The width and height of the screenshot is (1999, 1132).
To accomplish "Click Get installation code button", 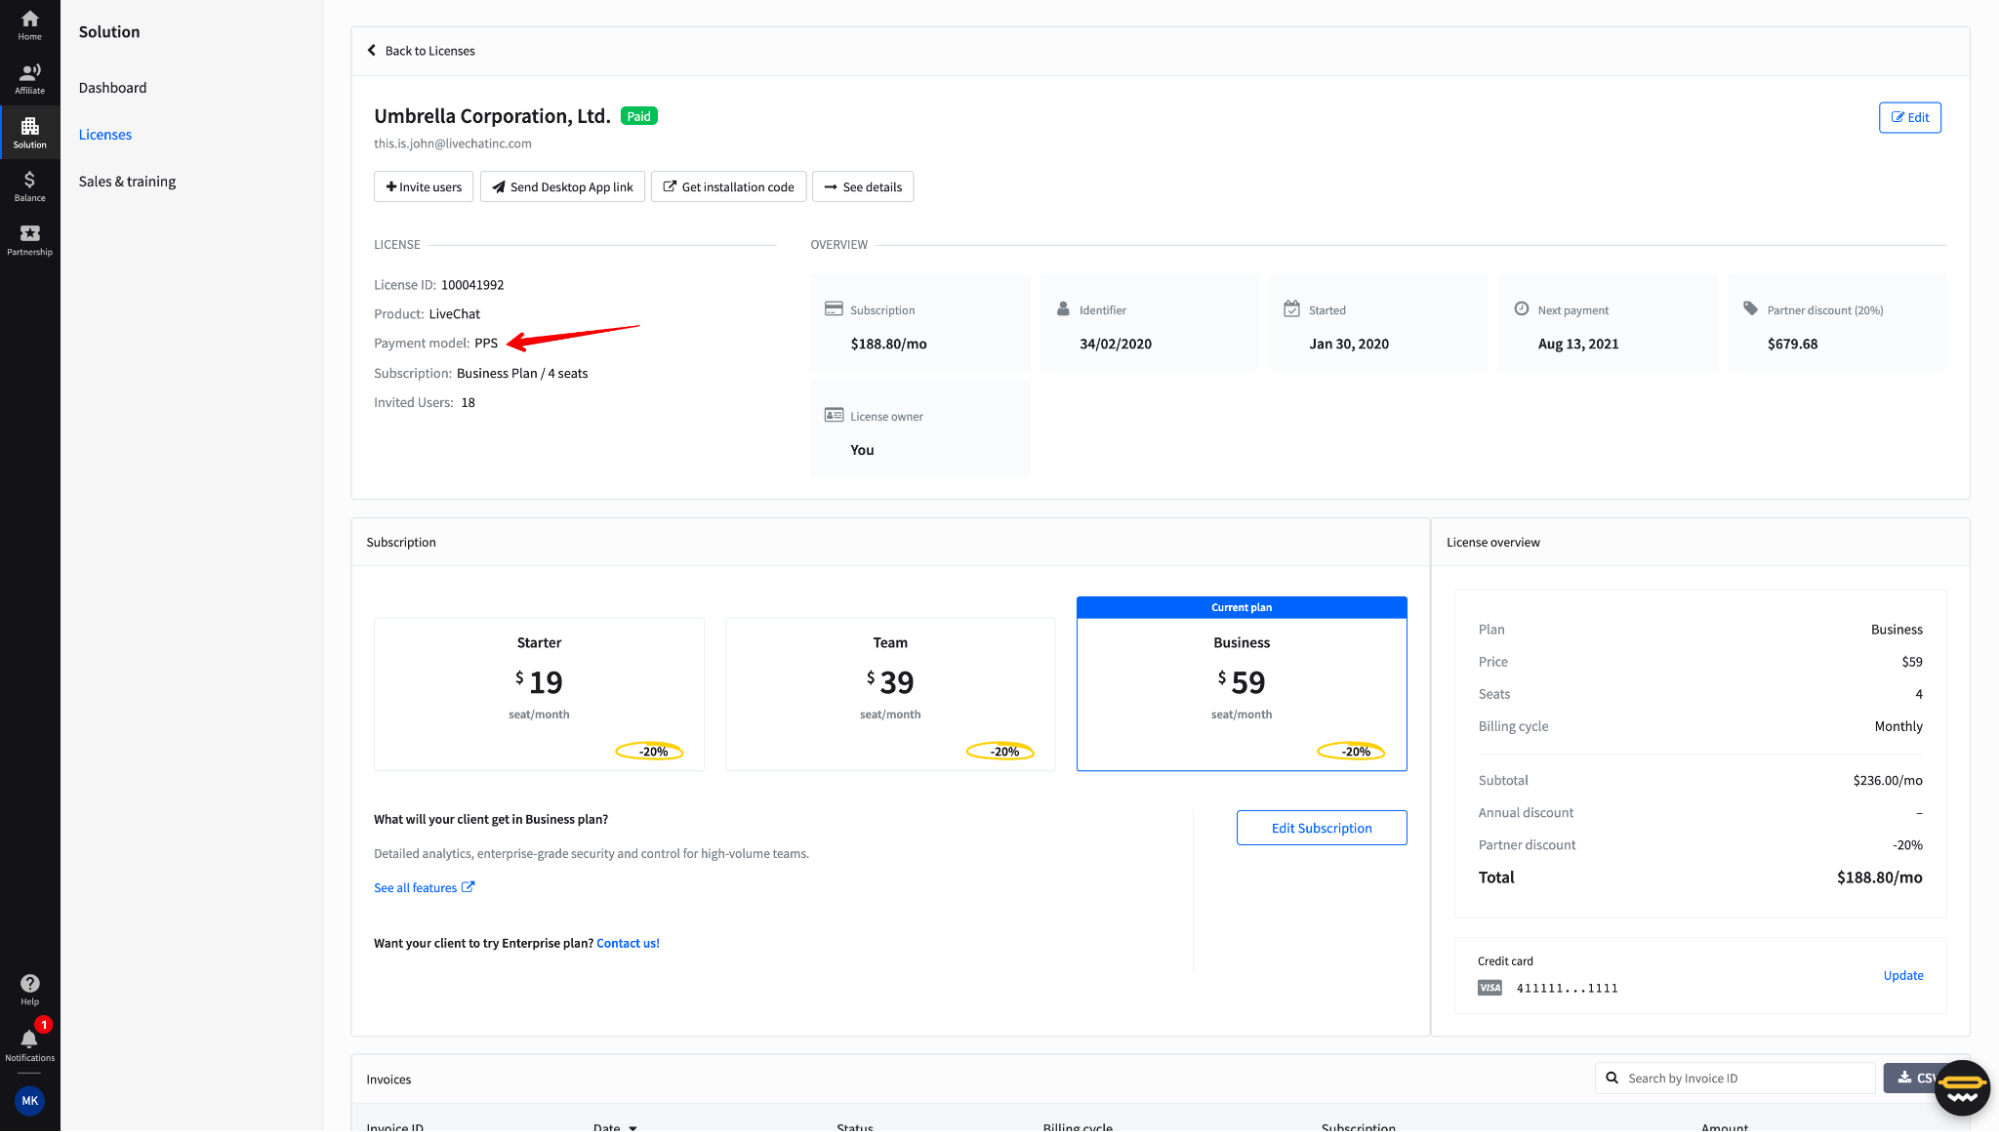I will click(728, 187).
